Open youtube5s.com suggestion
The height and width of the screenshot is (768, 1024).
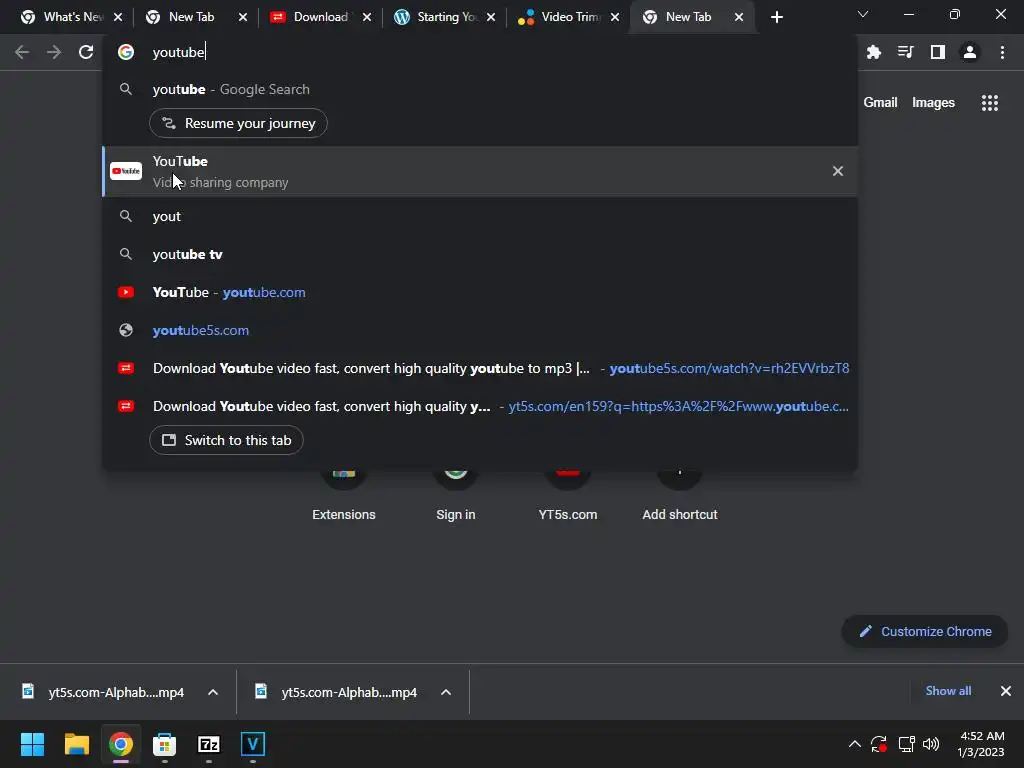480,330
